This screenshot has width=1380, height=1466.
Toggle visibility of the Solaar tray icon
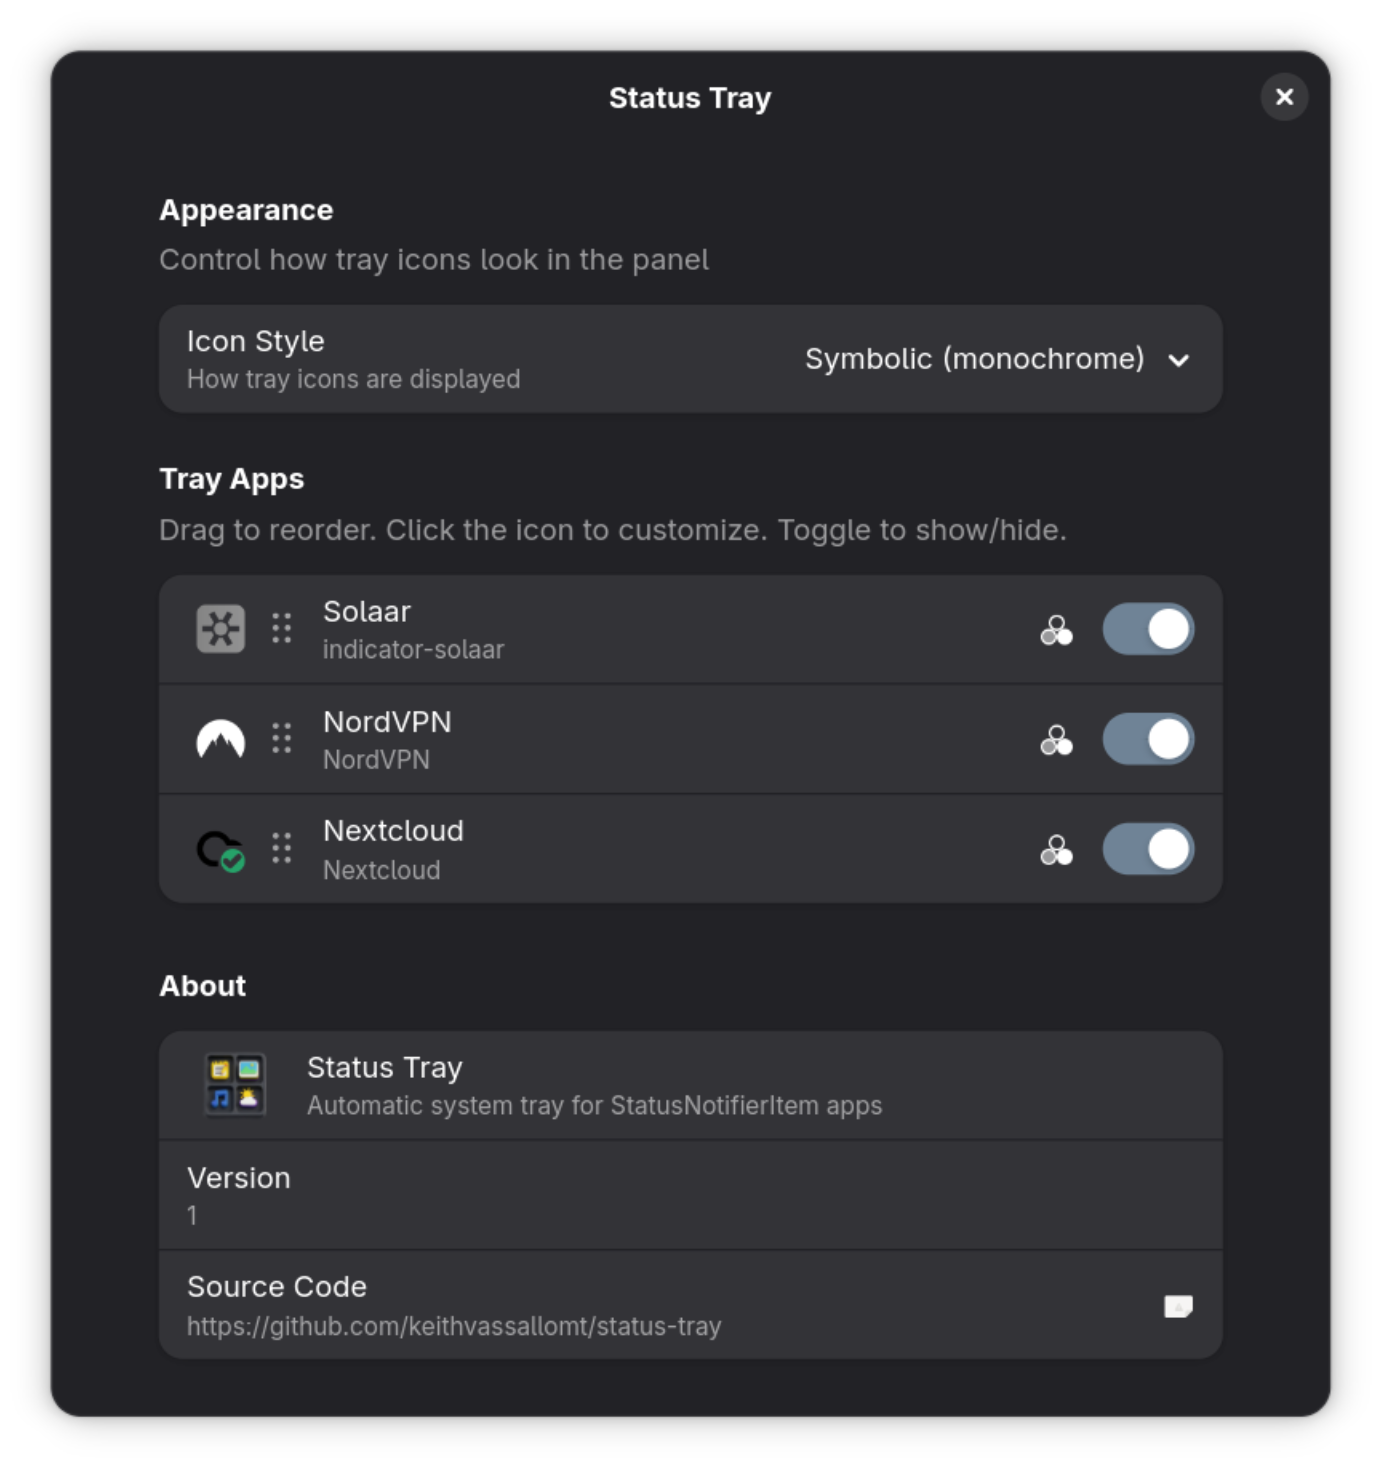[1148, 629]
